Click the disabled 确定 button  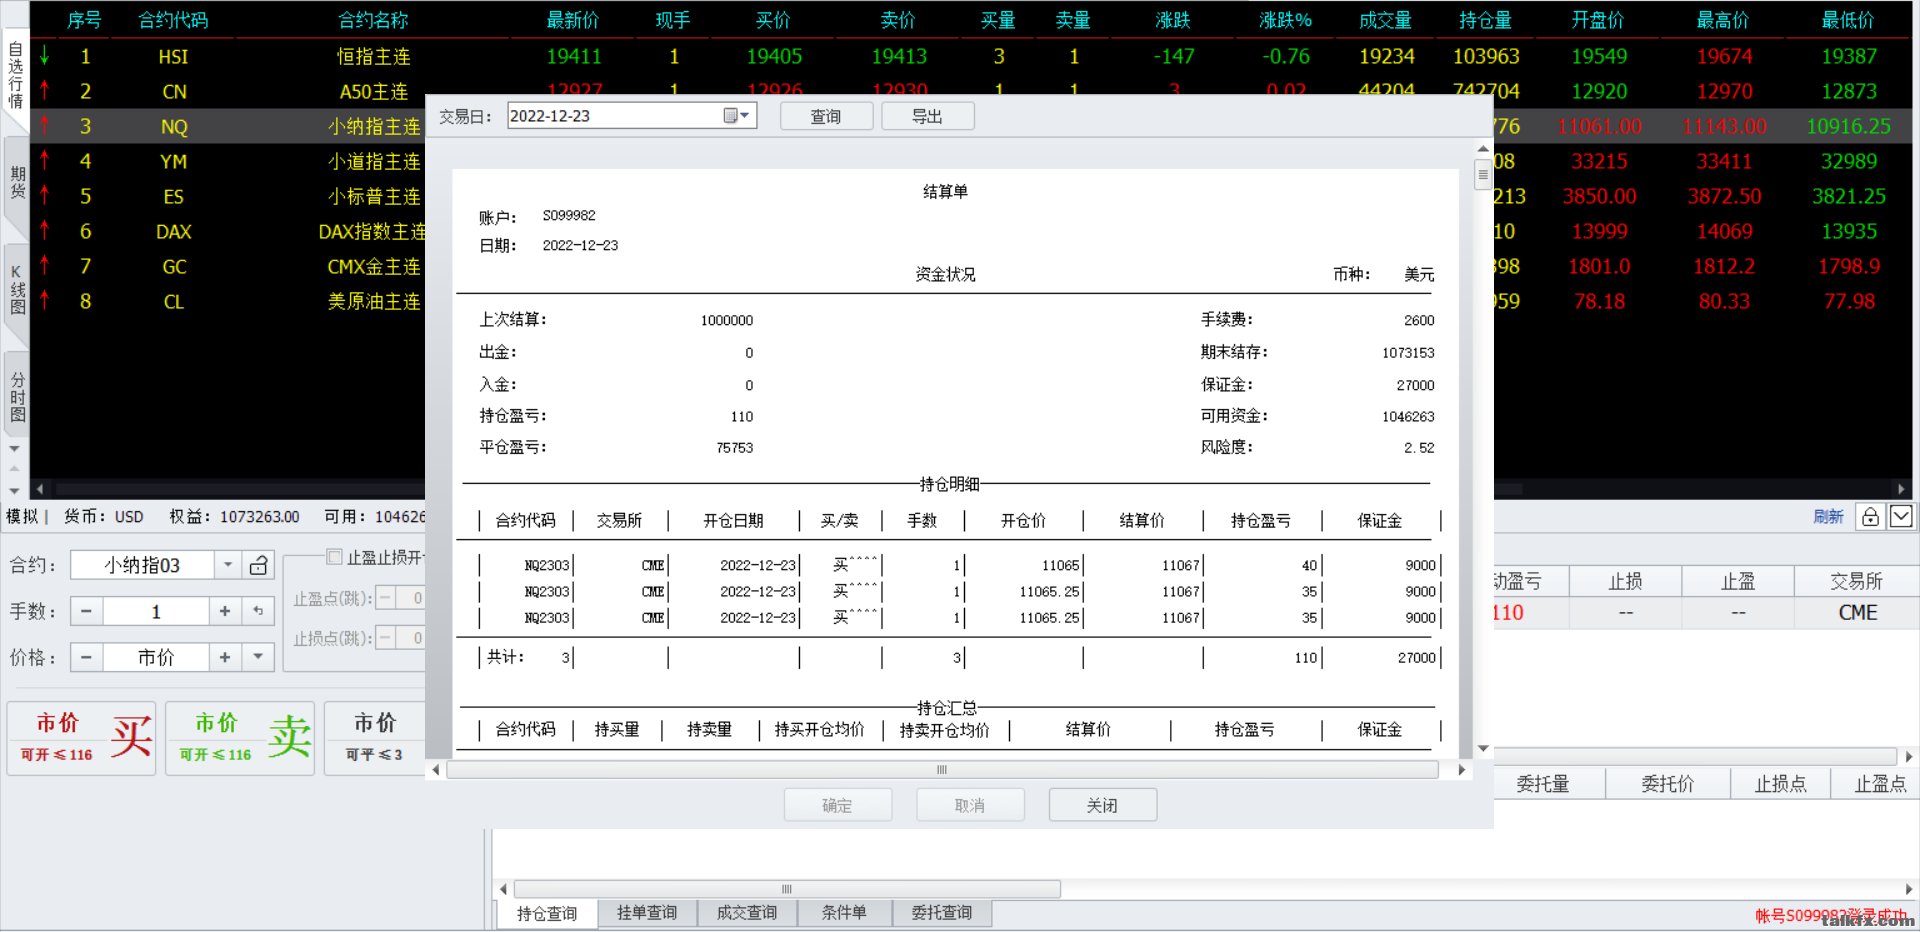pos(837,805)
